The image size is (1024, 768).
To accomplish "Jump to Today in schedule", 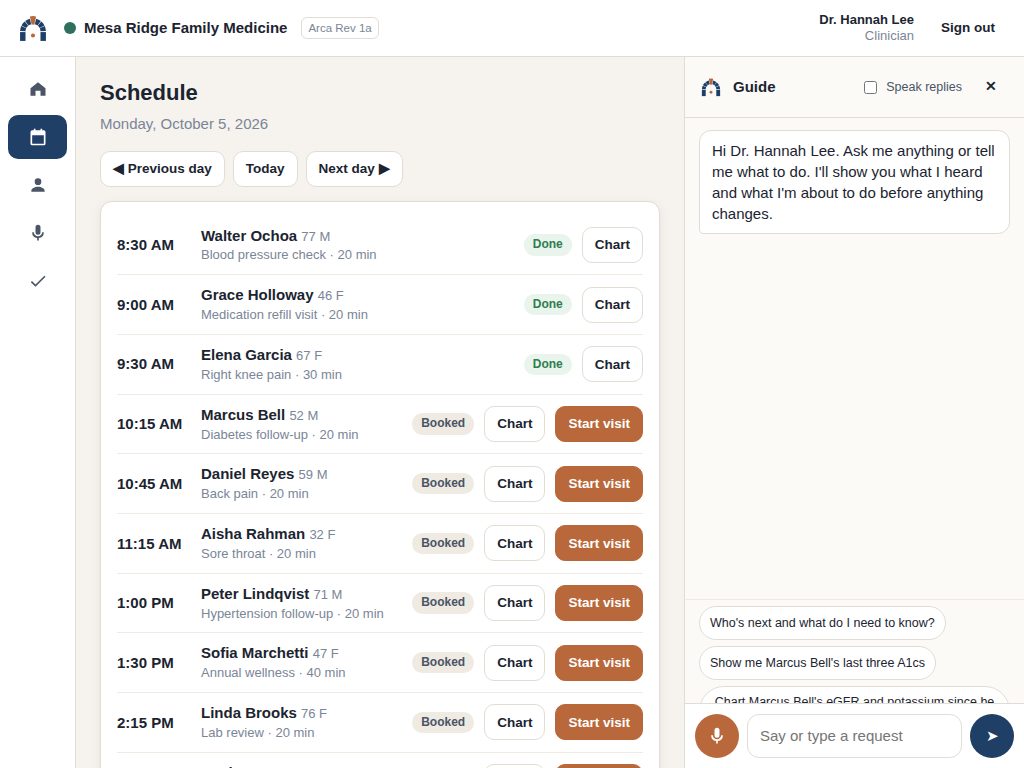I will pyautogui.click(x=265, y=169).
